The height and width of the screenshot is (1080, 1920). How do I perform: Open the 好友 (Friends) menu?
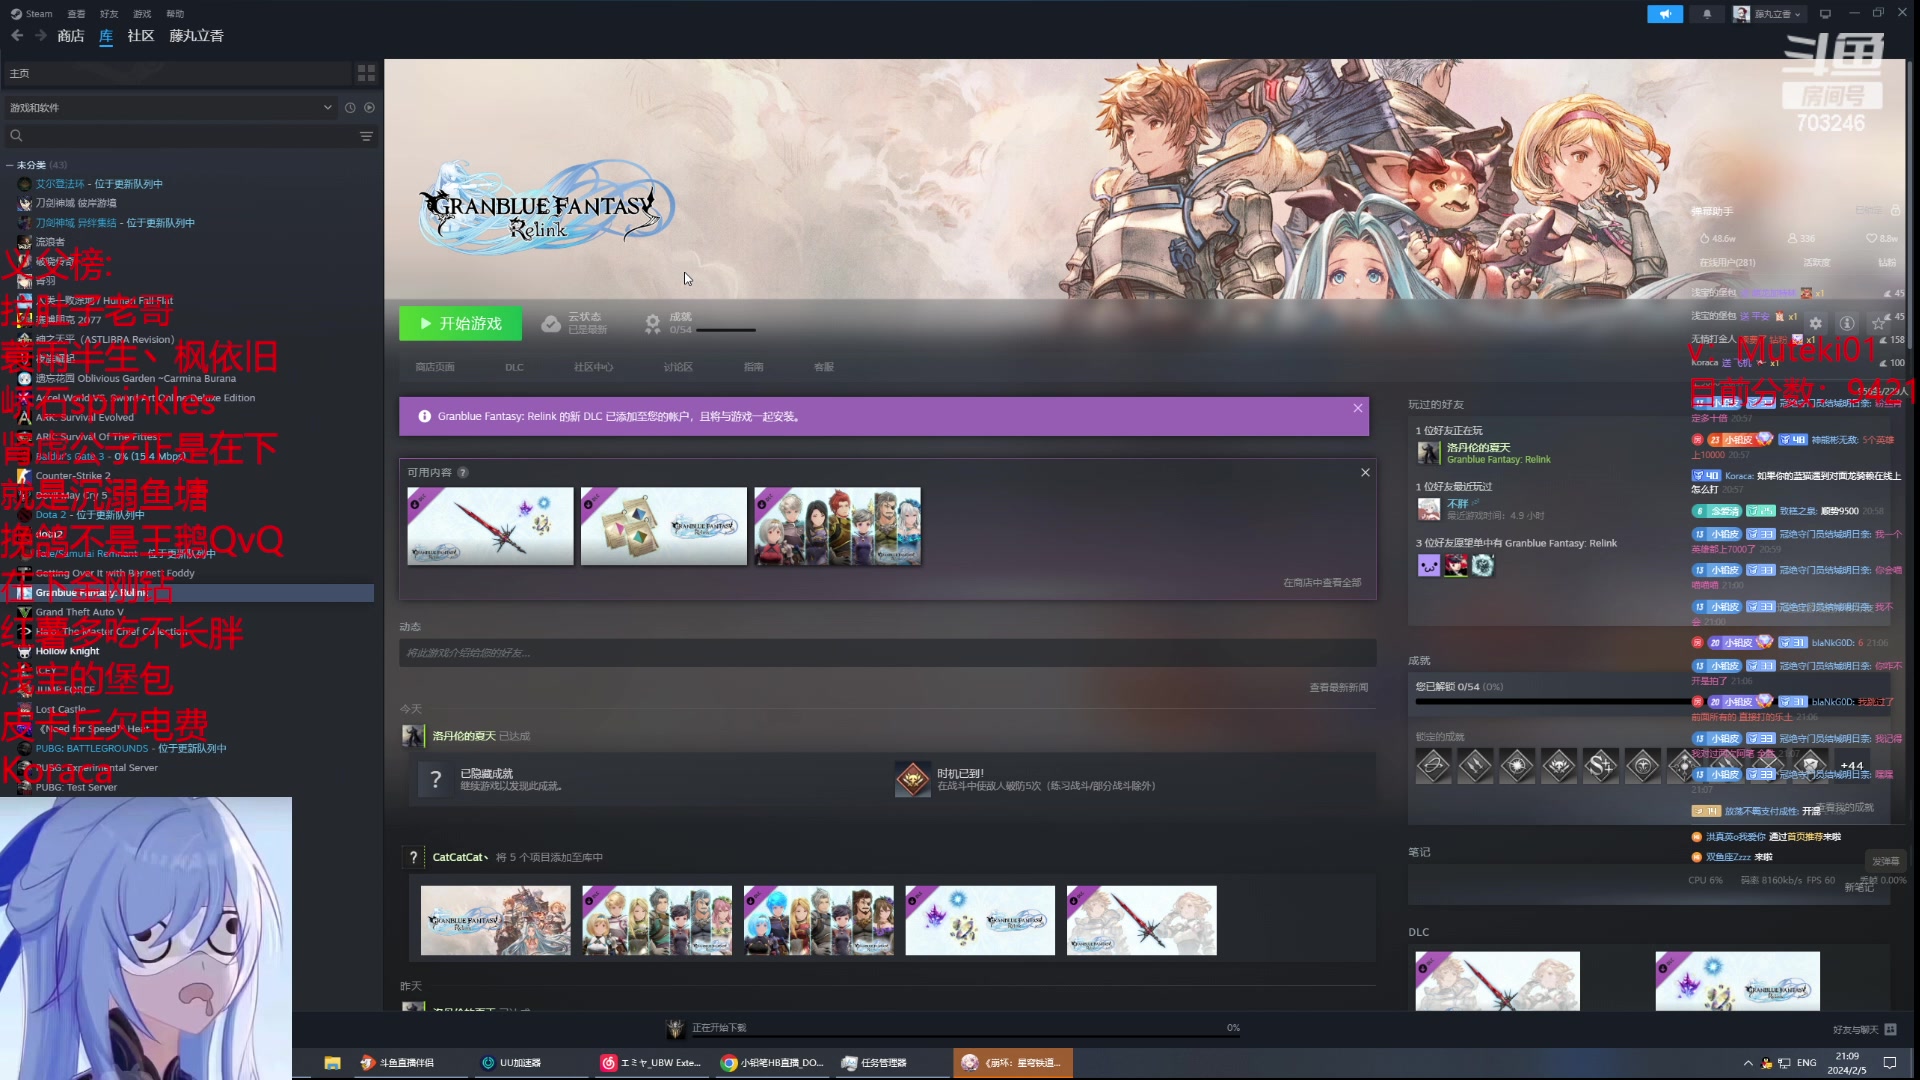[109, 14]
